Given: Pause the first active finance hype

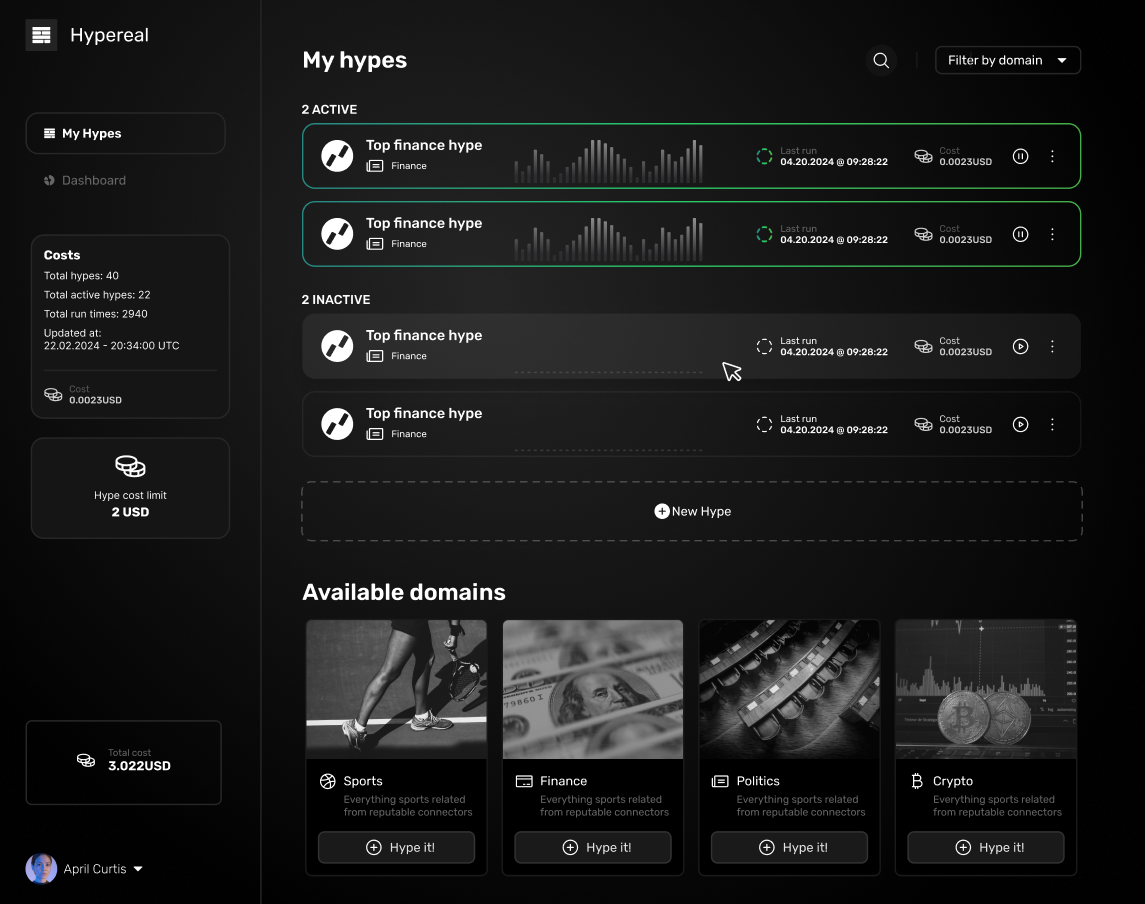Looking at the screenshot, I should [1020, 156].
